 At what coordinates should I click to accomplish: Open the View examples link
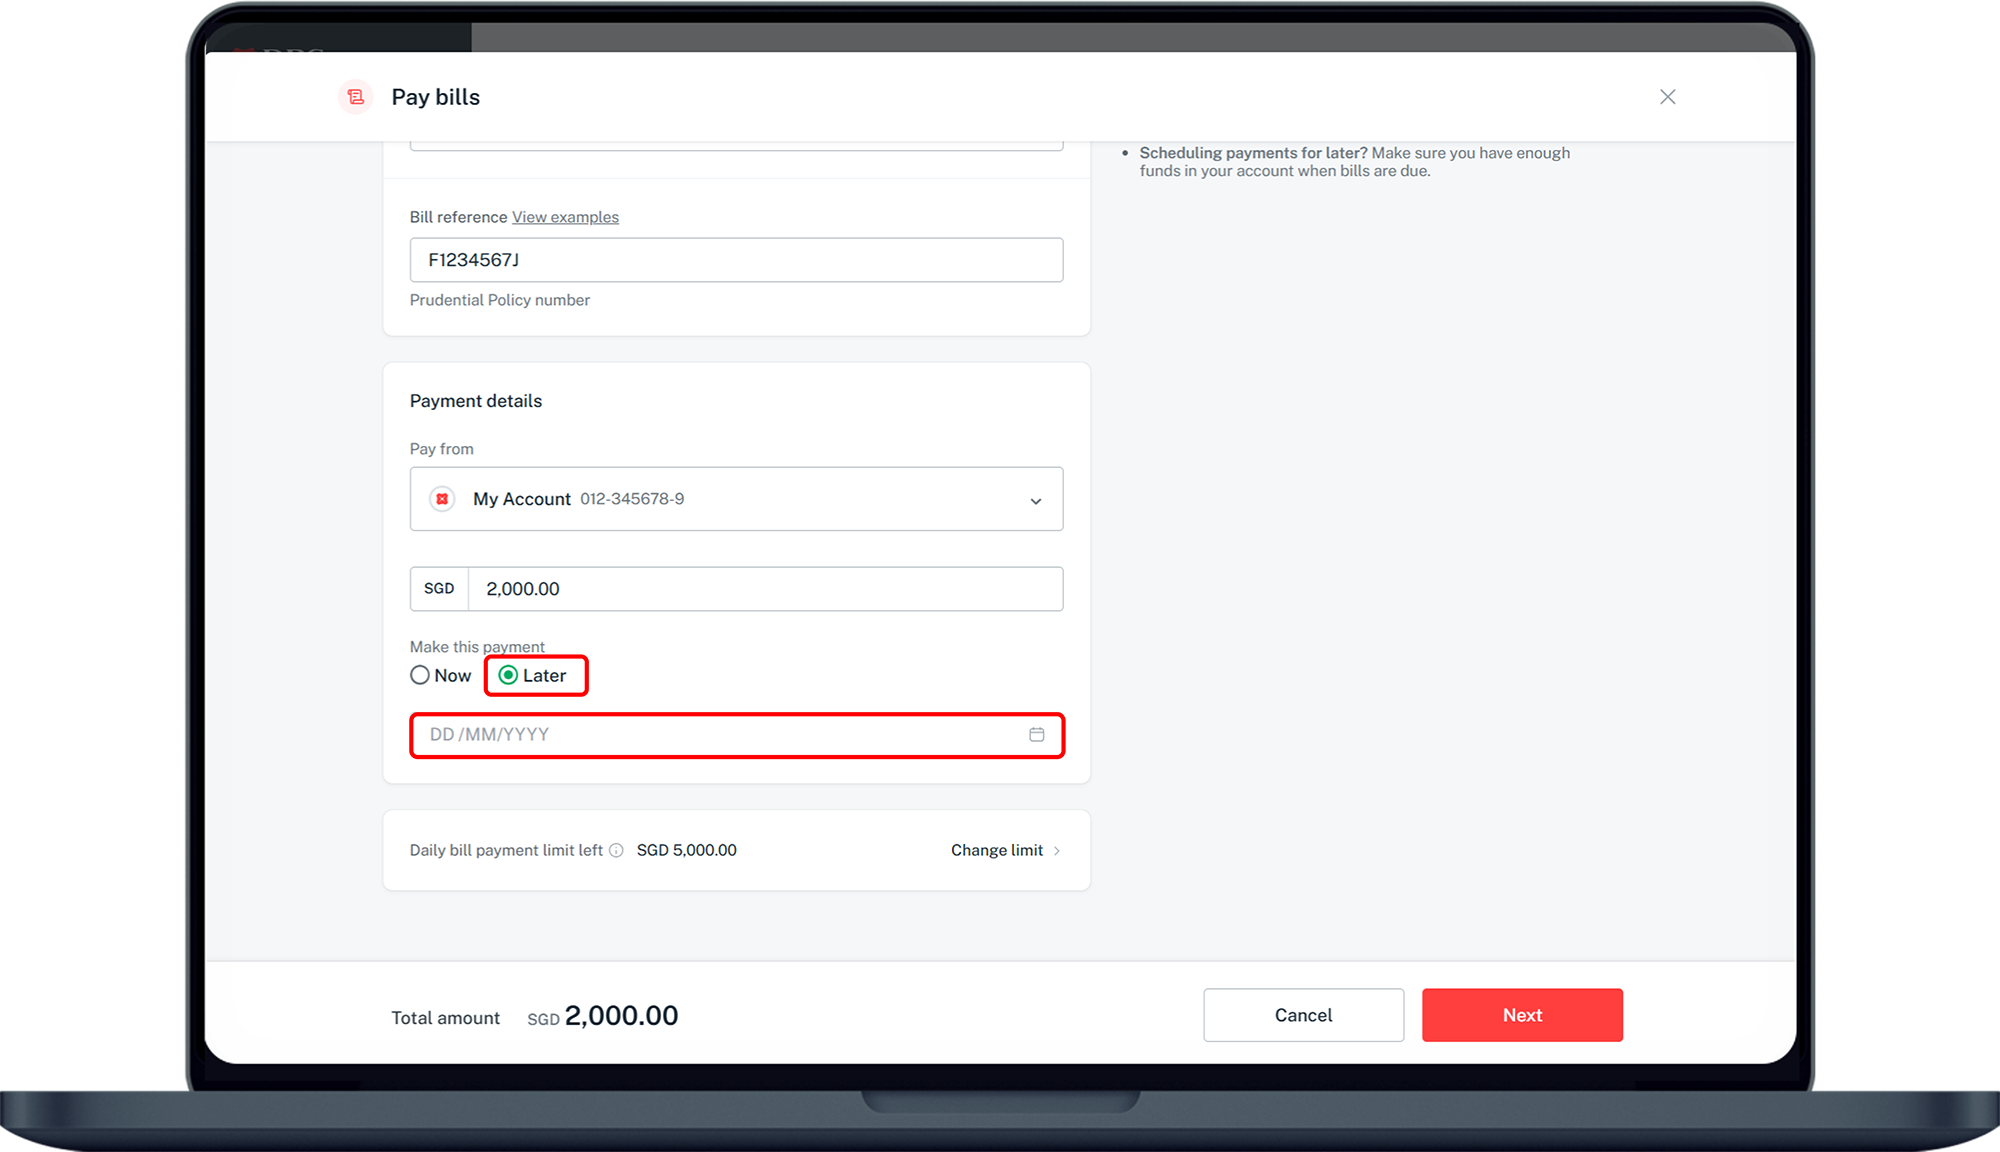coord(565,217)
